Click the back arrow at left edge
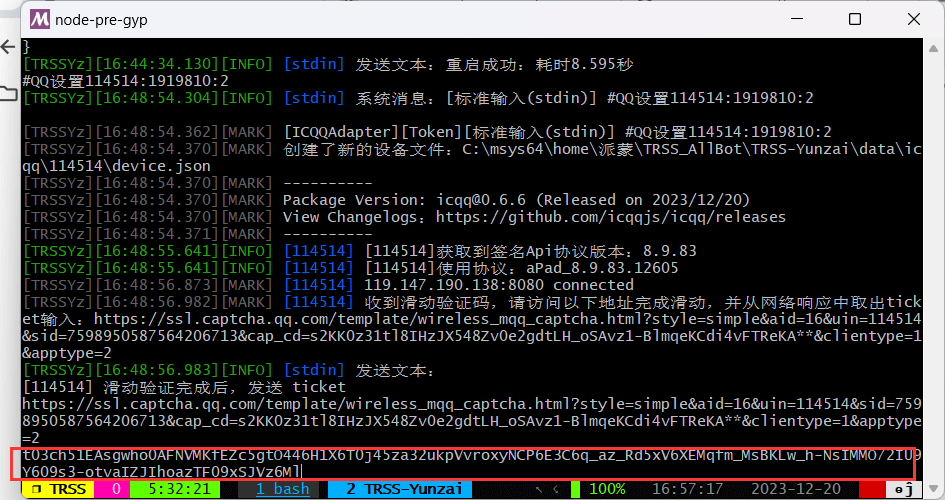The image size is (945, 500). pyautogui.click(x=7, y=47)
